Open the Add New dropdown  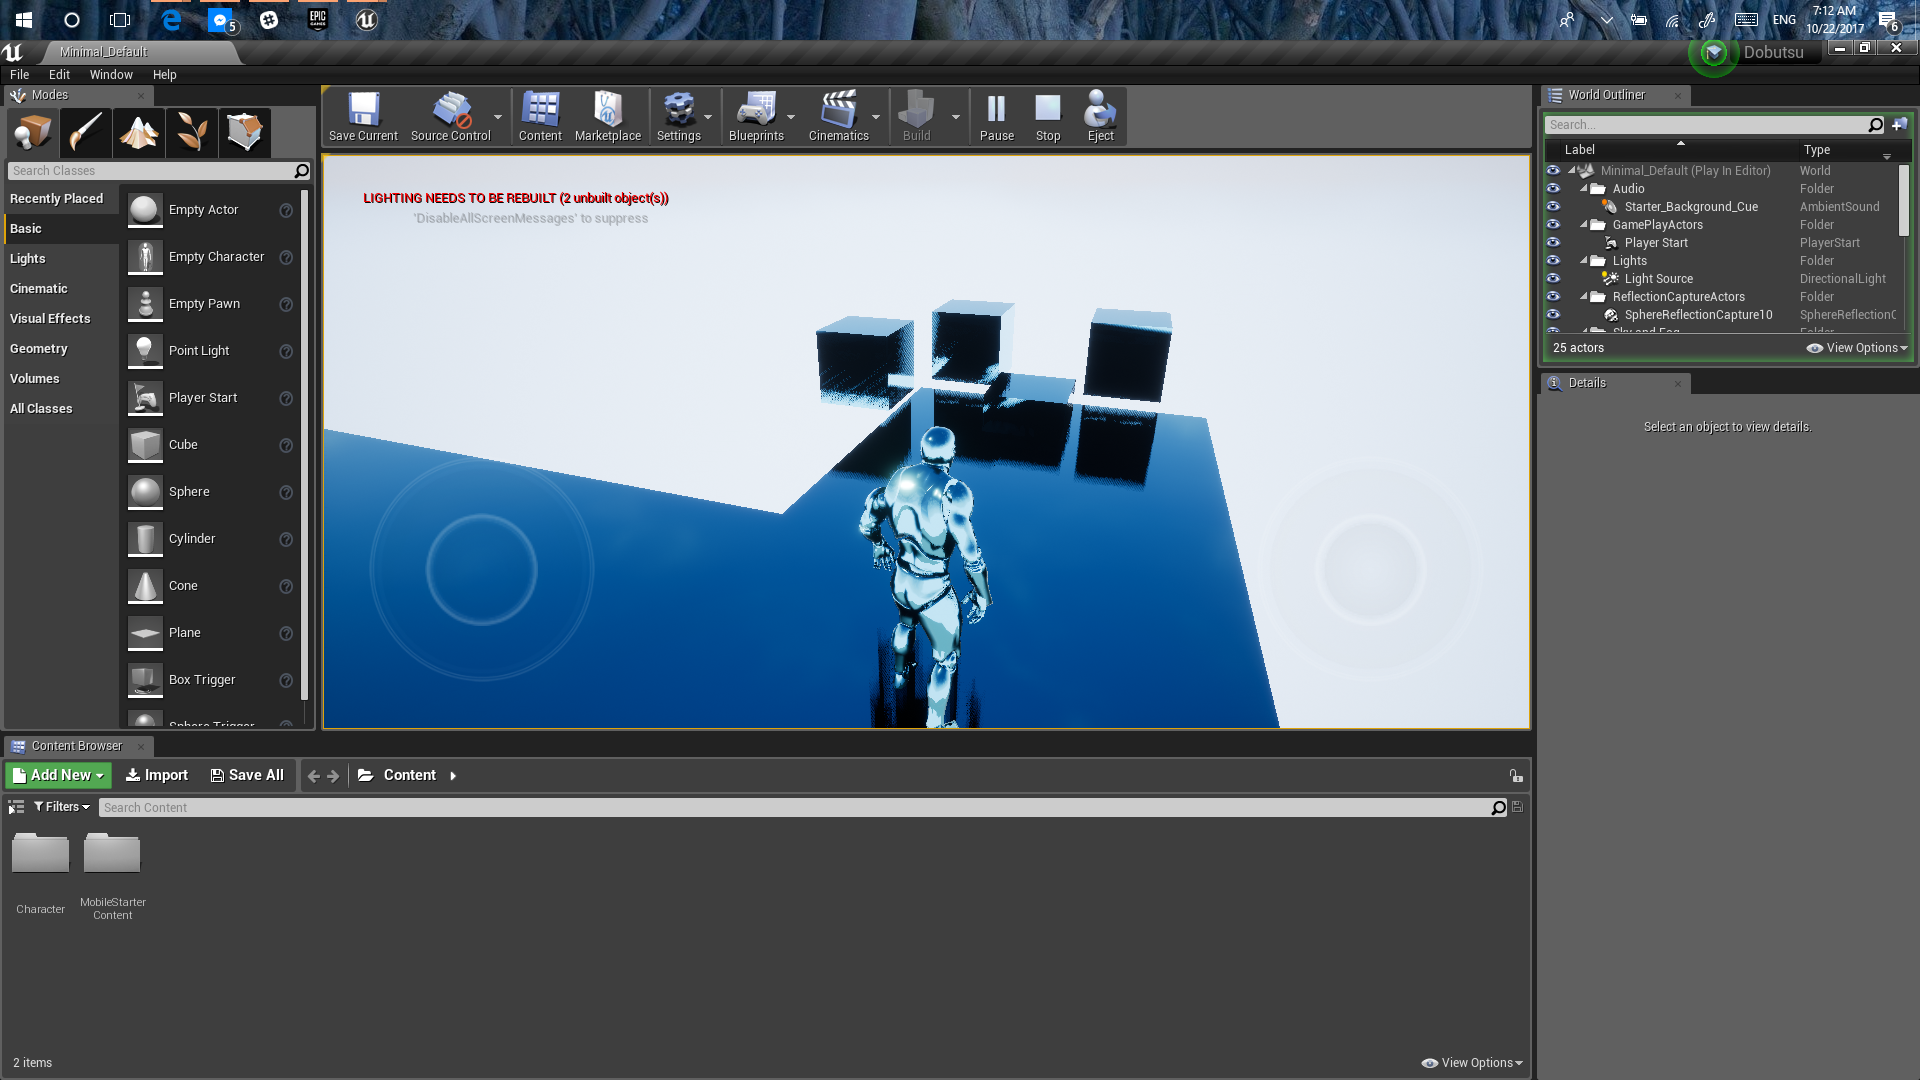tap(59, 775)
